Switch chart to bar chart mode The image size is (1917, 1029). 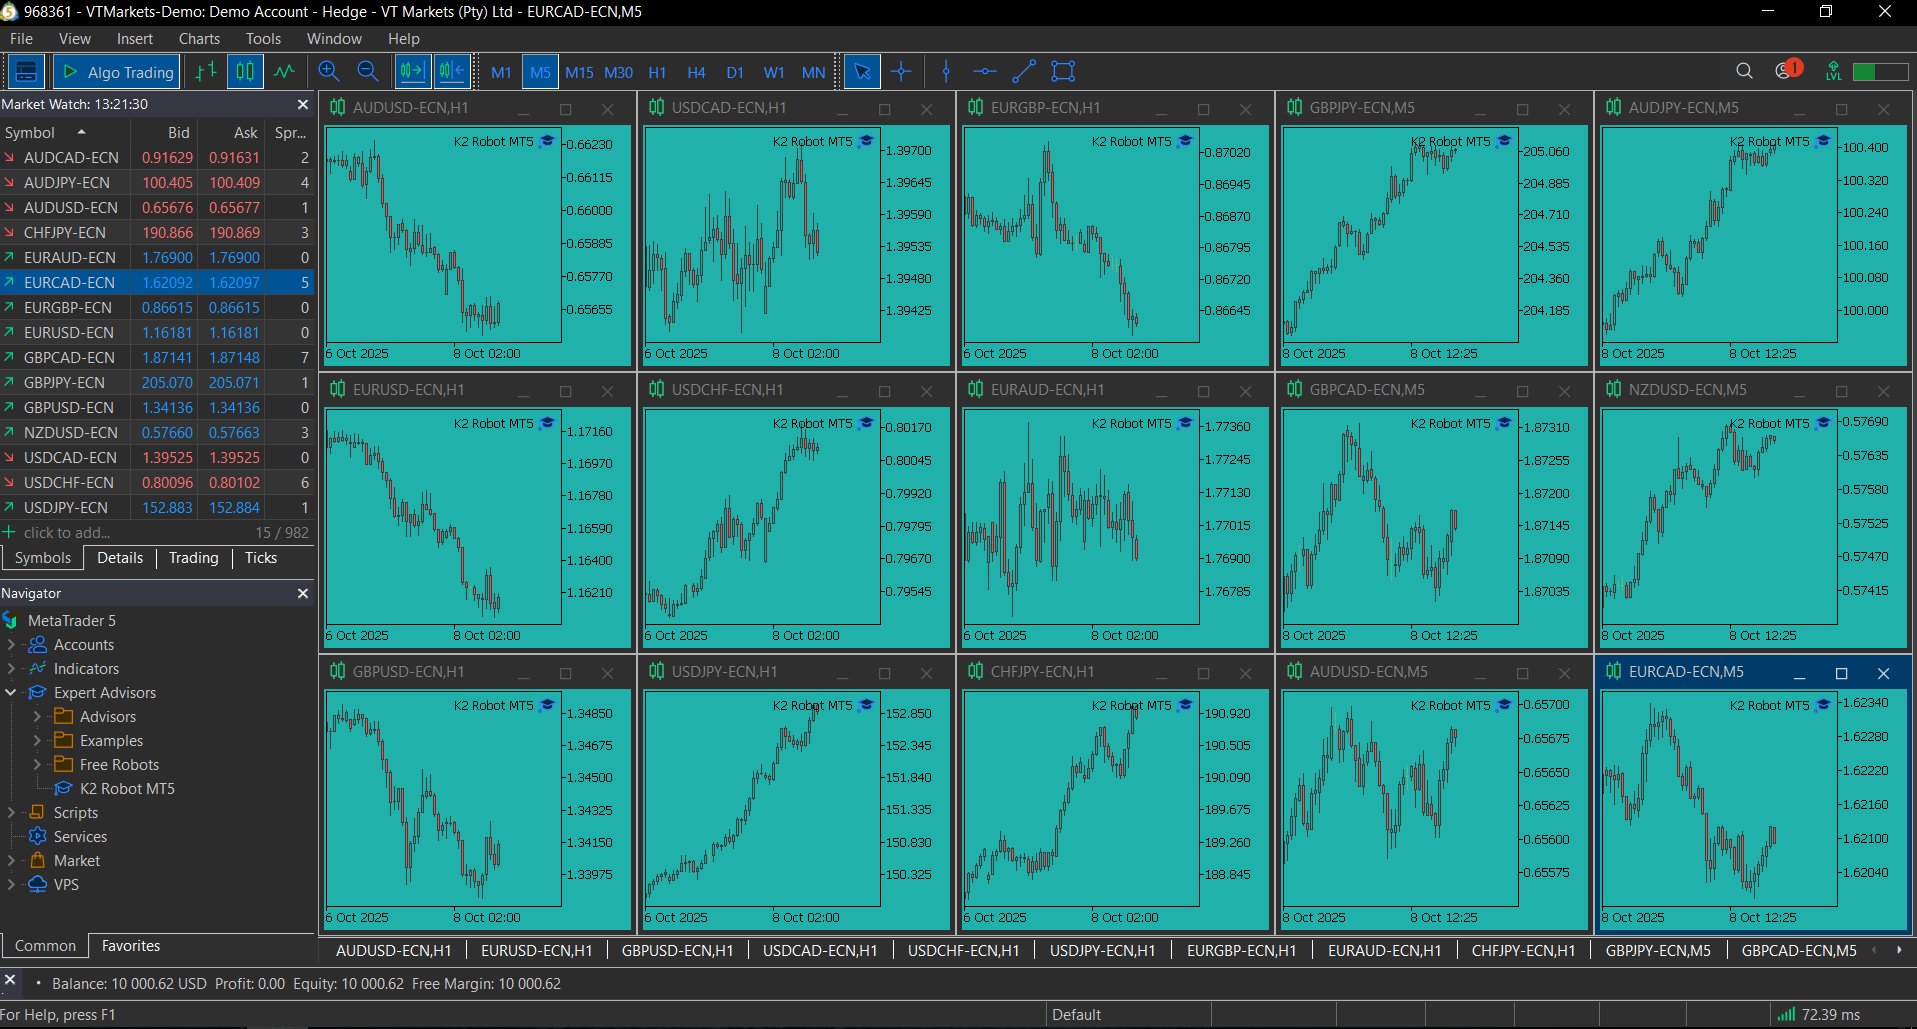(x=206, y=72)
